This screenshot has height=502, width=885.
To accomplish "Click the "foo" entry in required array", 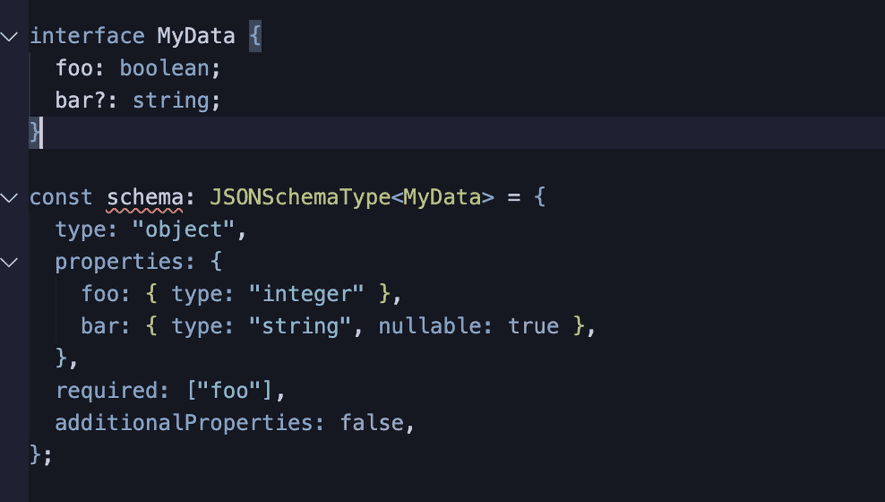I will tap(229, 391).
